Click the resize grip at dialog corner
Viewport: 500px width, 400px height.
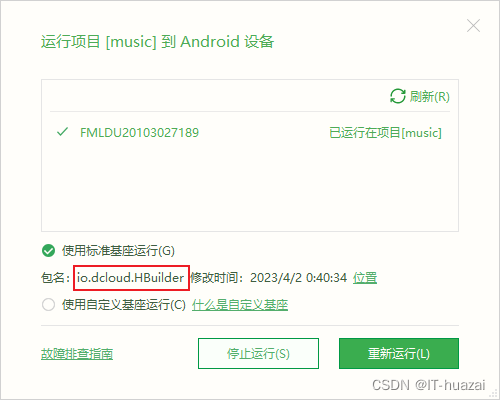pyautogui.click(x=494, y=394)
